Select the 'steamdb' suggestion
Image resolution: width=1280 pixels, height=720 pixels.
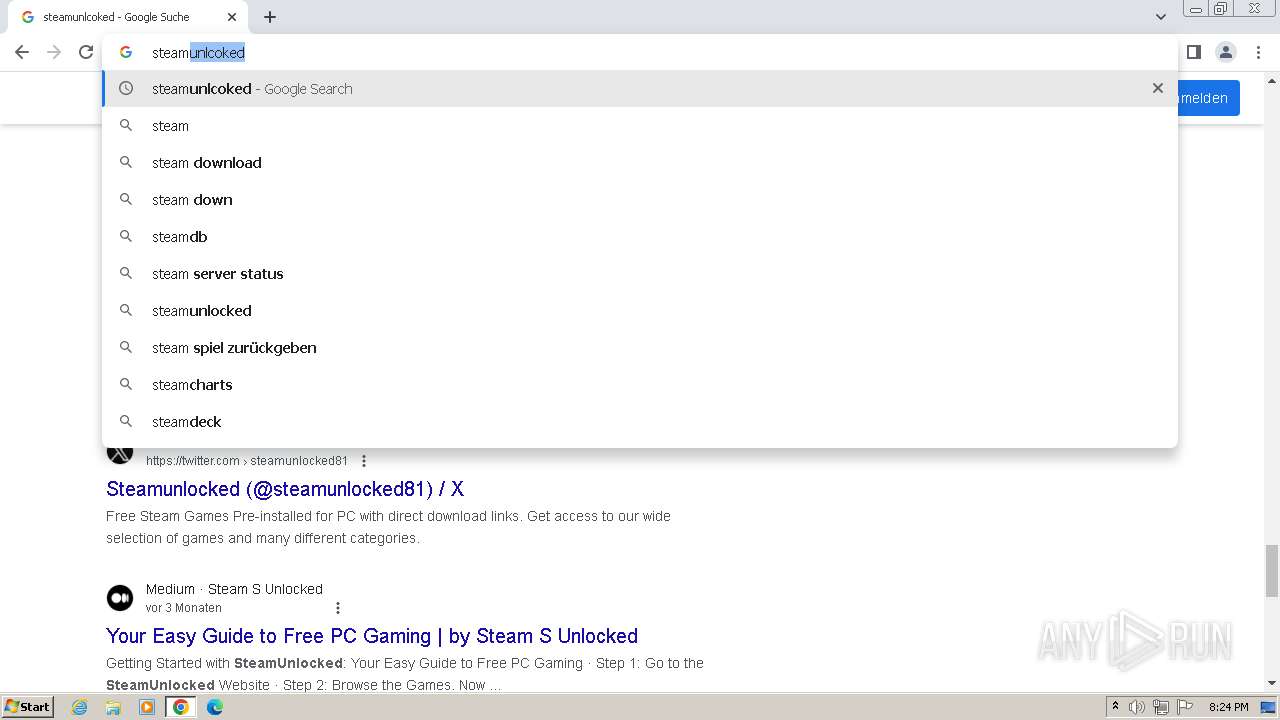640,236
